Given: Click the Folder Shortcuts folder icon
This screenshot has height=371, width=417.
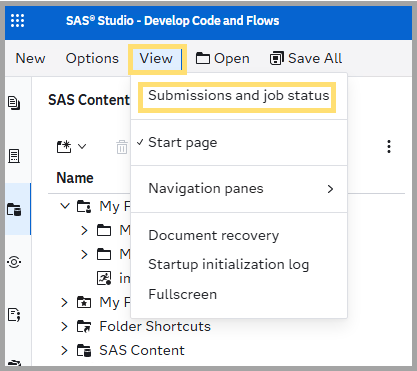Looking at the screenshot, I should [x=84, y=327].
